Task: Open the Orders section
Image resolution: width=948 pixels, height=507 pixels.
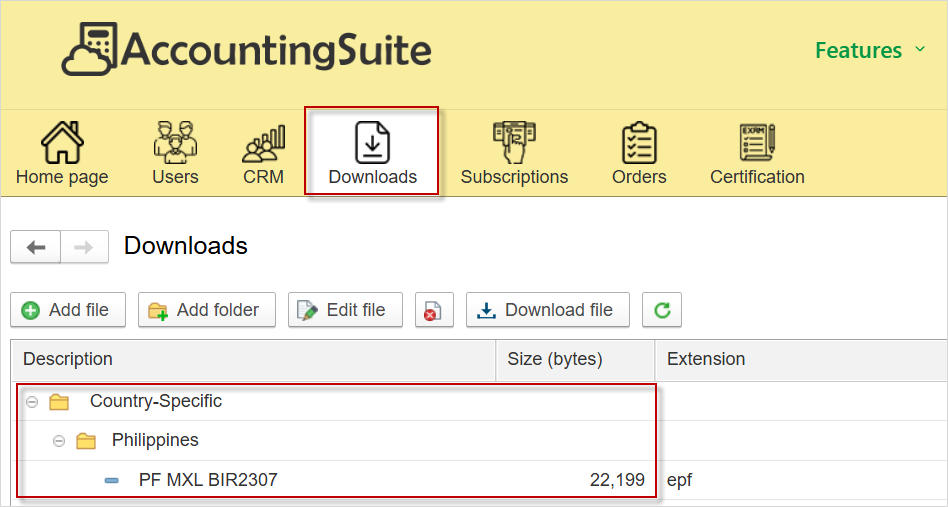Action: click(x=639, y=154)
